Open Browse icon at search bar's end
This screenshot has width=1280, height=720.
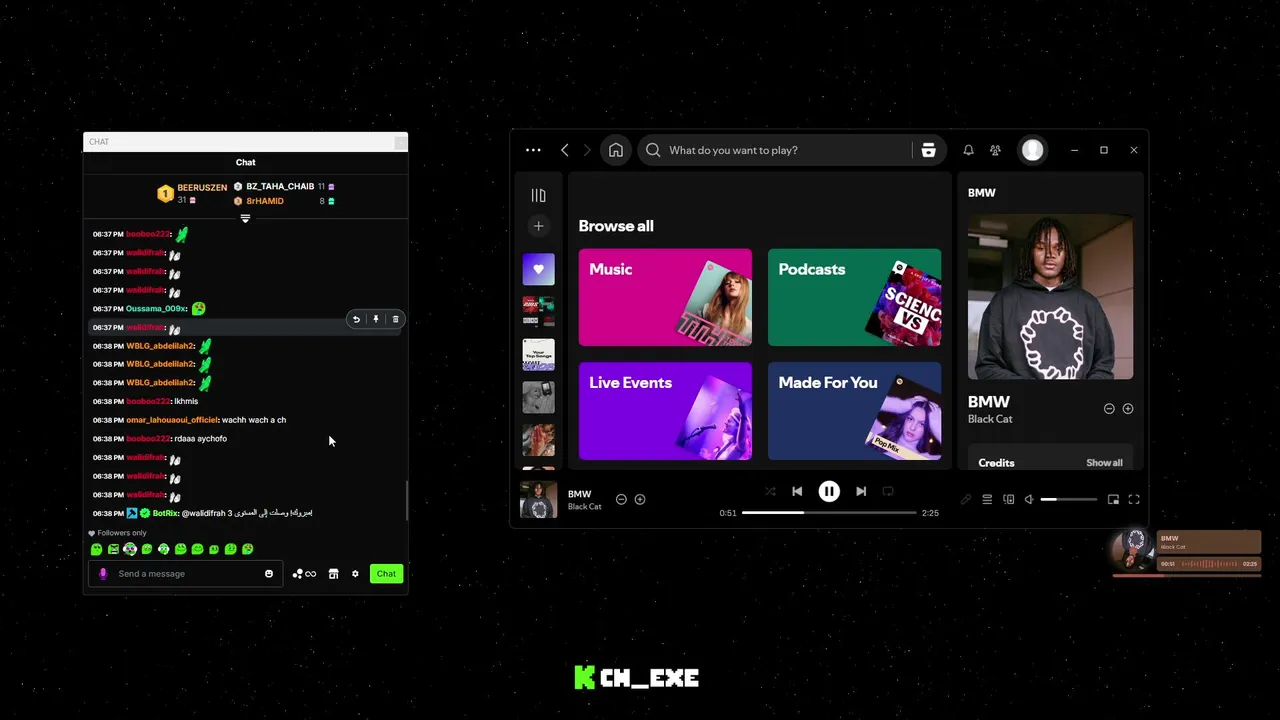pyautogui.click(x=928, y=150)
